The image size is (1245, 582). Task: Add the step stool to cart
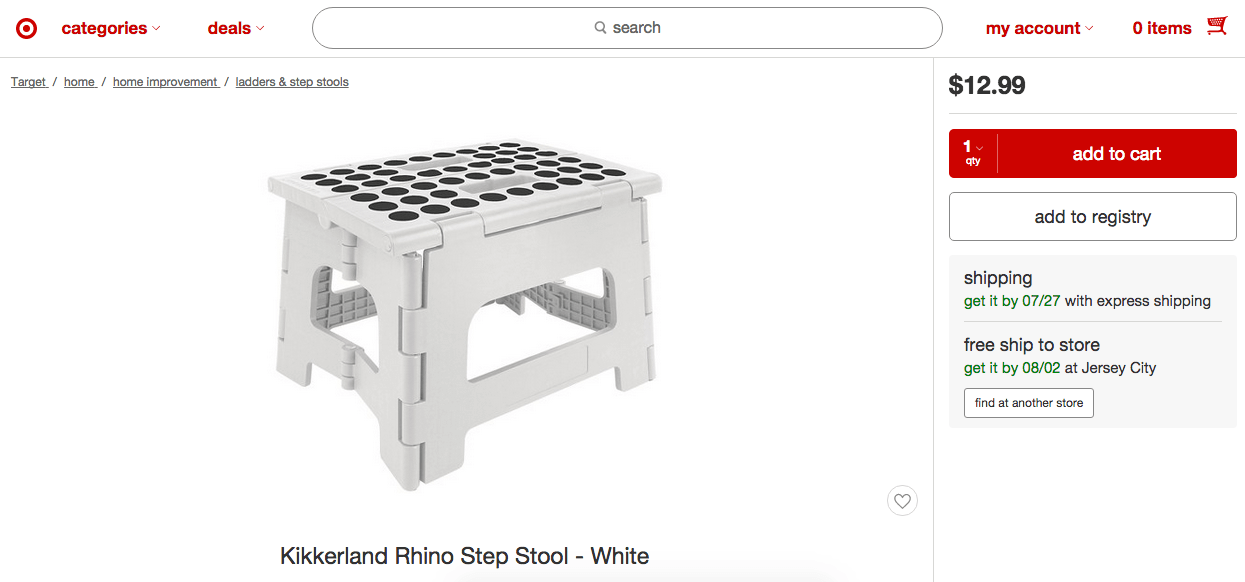click(1117, 154)
